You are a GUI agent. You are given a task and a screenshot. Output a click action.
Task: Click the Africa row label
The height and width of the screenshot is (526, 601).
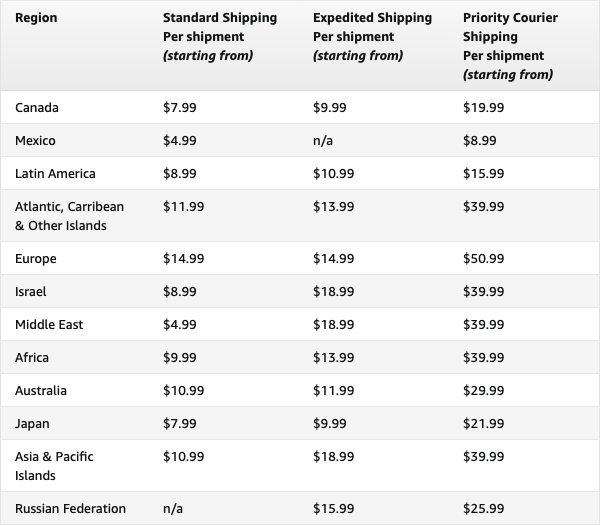[32, 358]
